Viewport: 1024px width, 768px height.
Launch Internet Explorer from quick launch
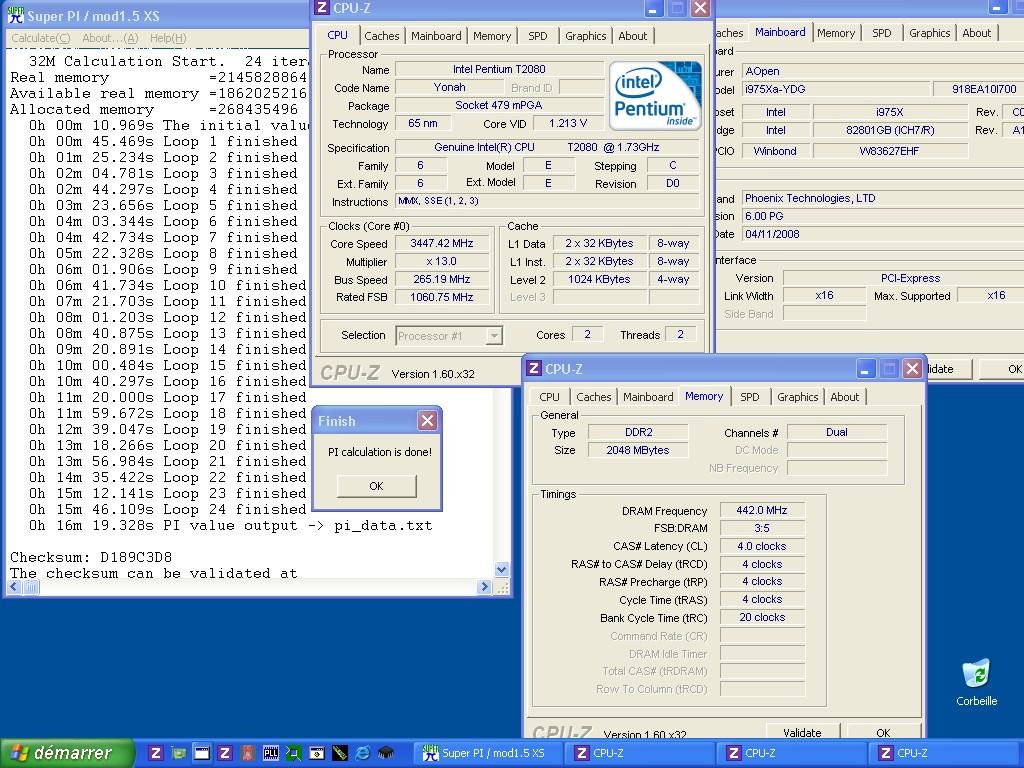pyautogui.click(x=362, y=753)
